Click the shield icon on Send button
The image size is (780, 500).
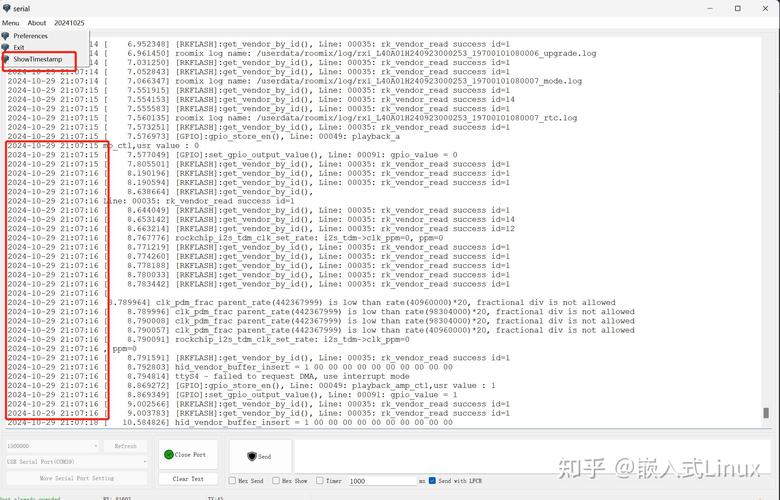(x=251, y=456)
